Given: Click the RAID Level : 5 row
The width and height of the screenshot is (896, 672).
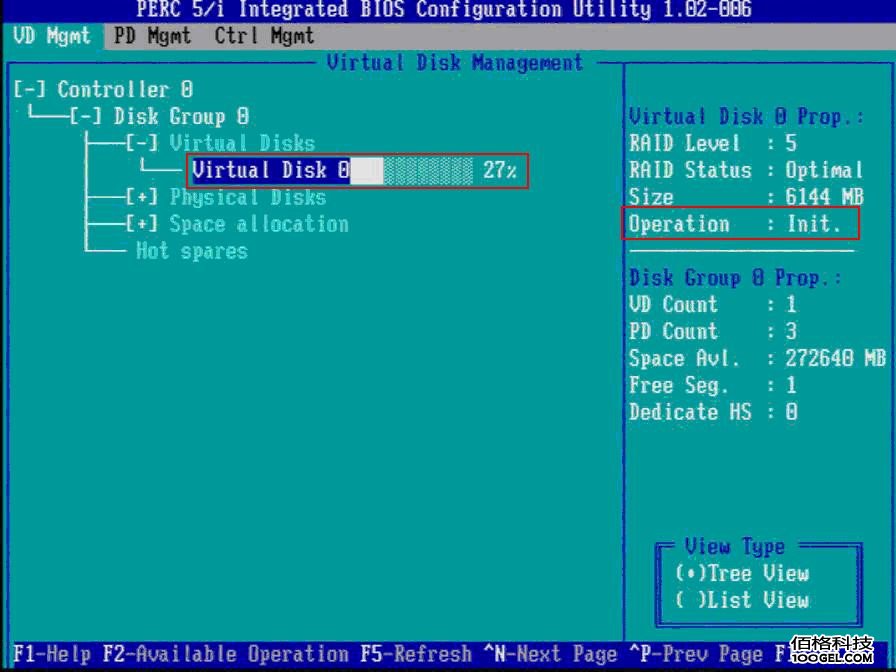Looking at the screenshot, I should (713, 143).
